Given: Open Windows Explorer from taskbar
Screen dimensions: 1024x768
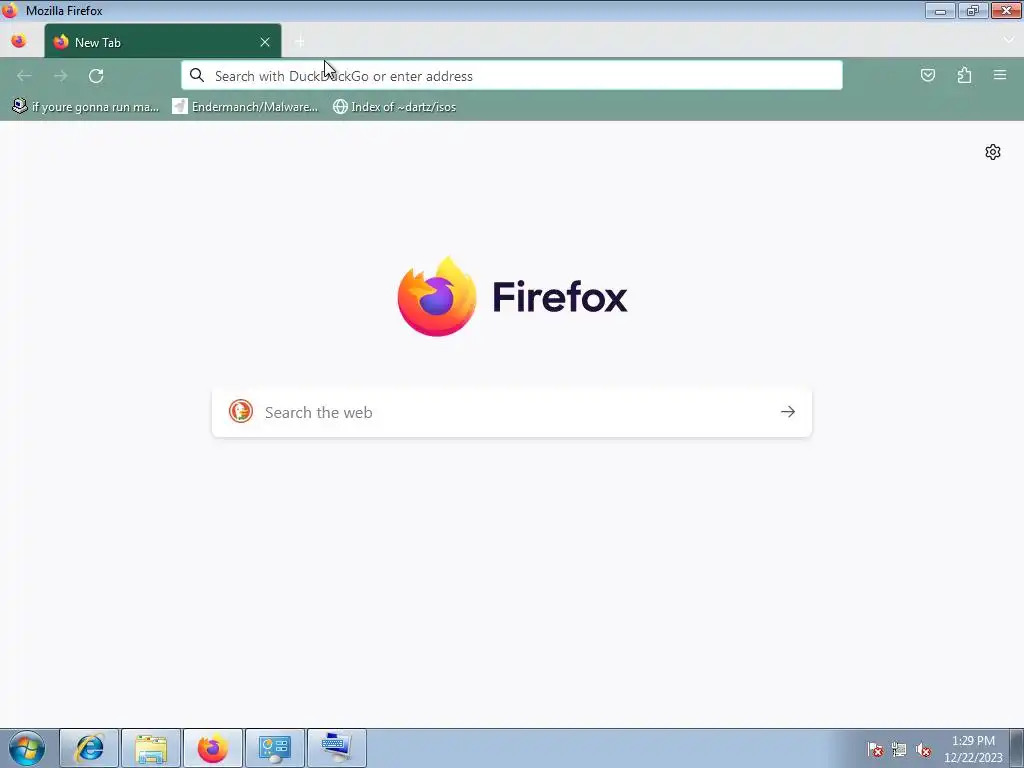Looking at the screenshot, I should click(x=151, y=748).
